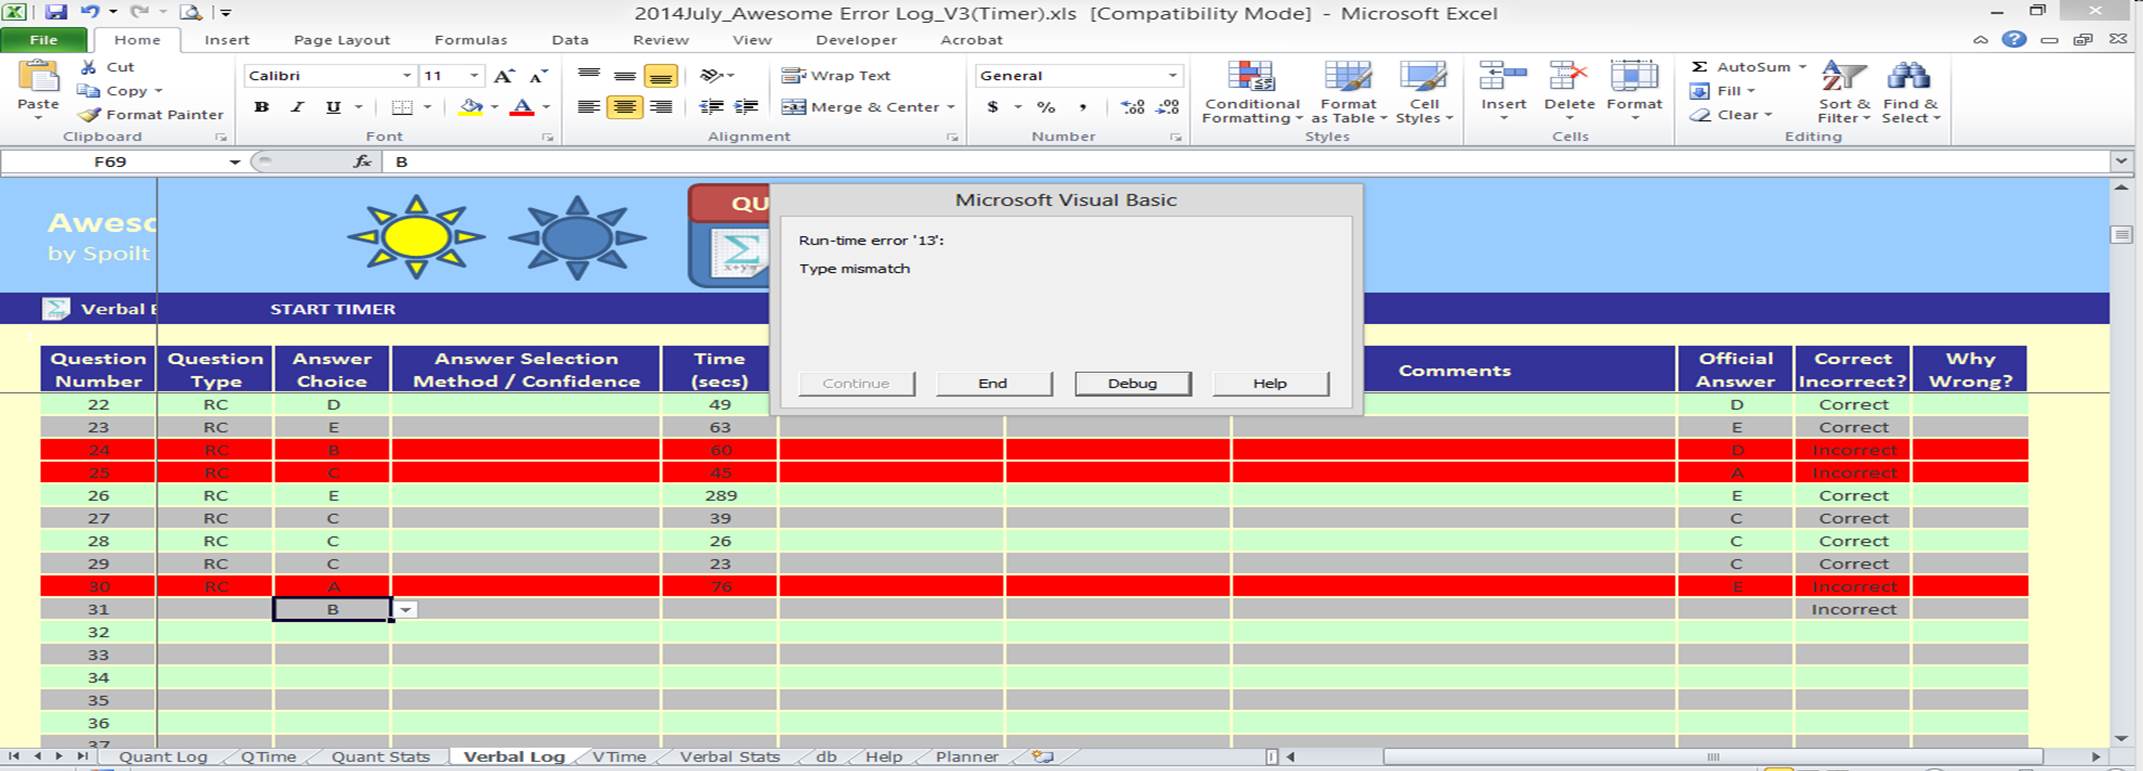Apply the red font color
This screenshot has width=2143, height=771.
pyautogui.click(x=522, y=107)
